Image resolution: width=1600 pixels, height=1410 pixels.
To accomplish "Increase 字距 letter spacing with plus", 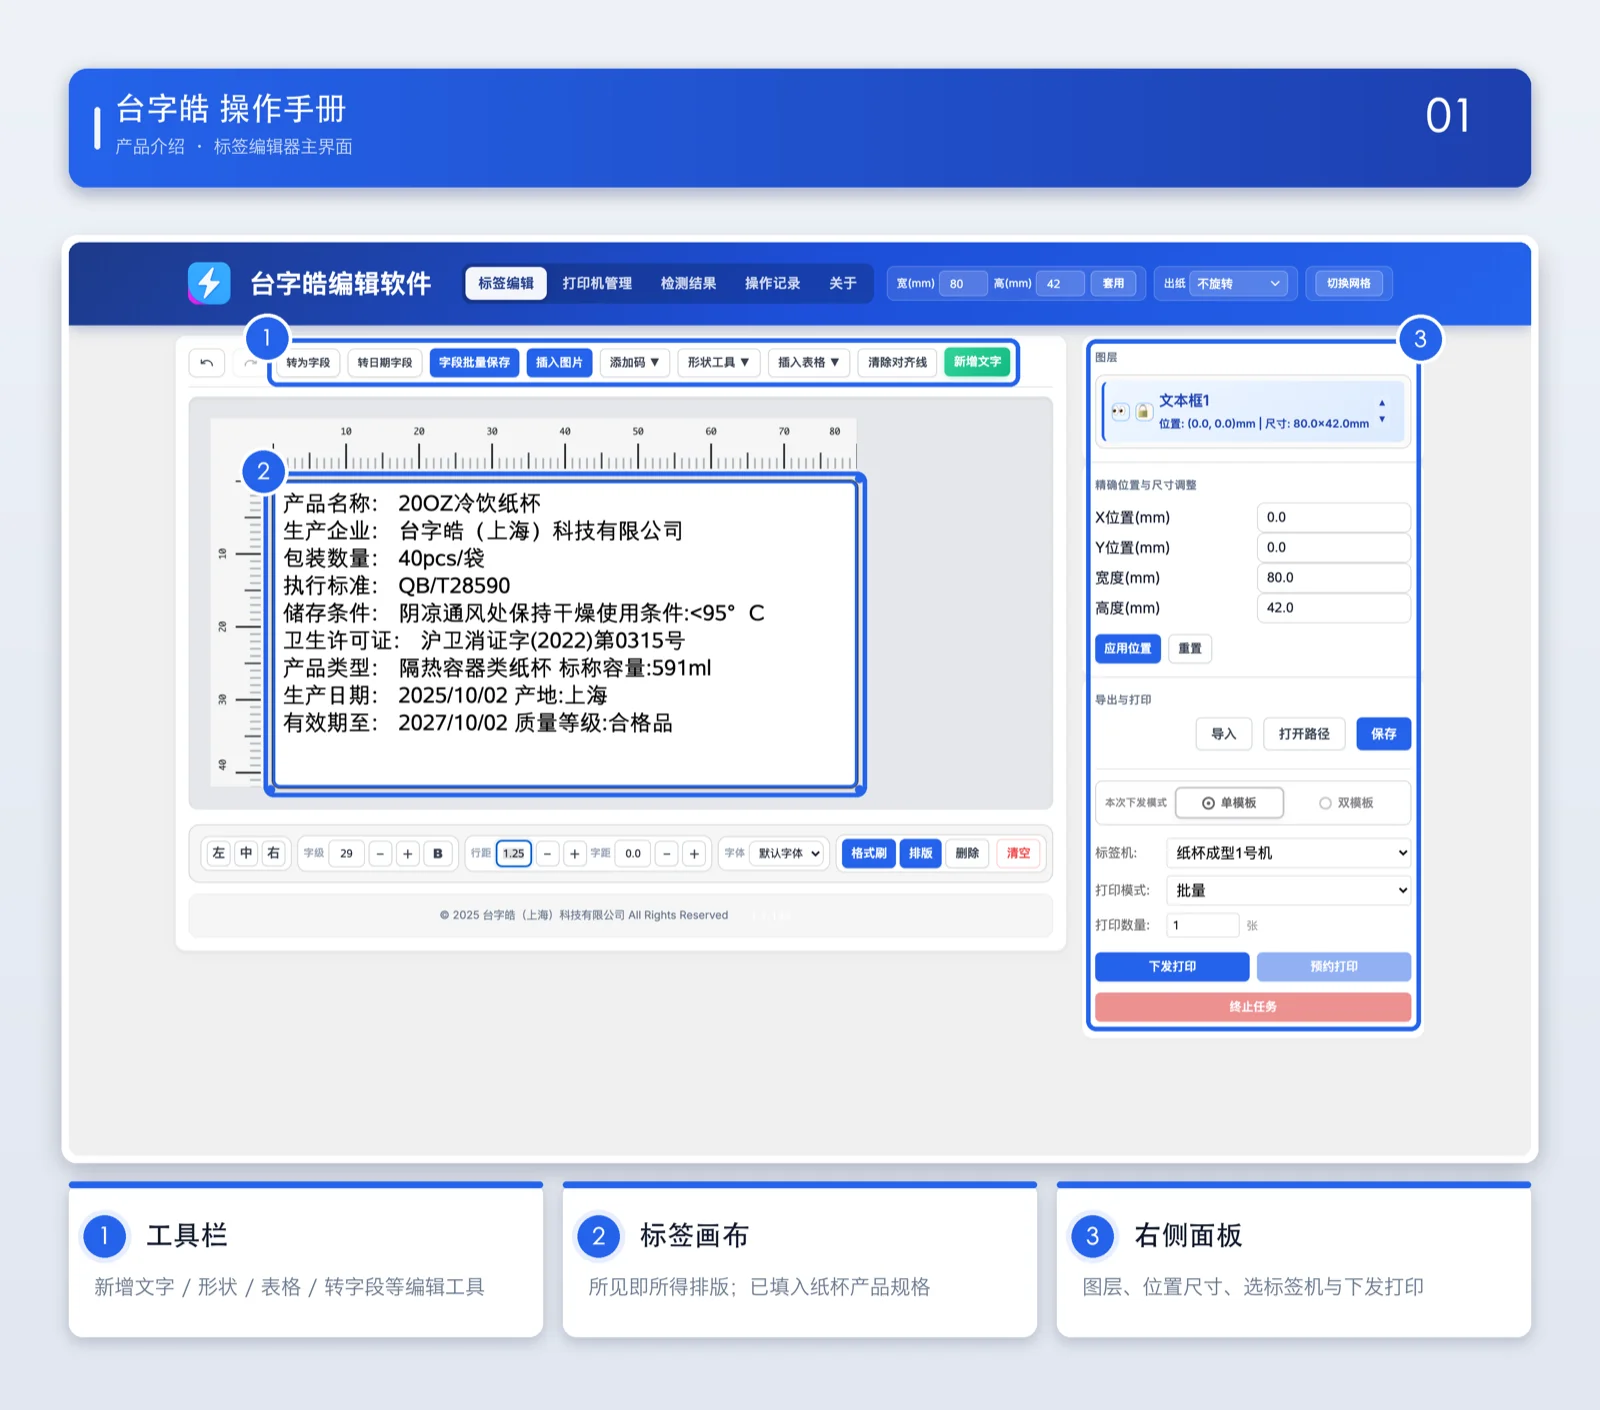I will point(695,854).
